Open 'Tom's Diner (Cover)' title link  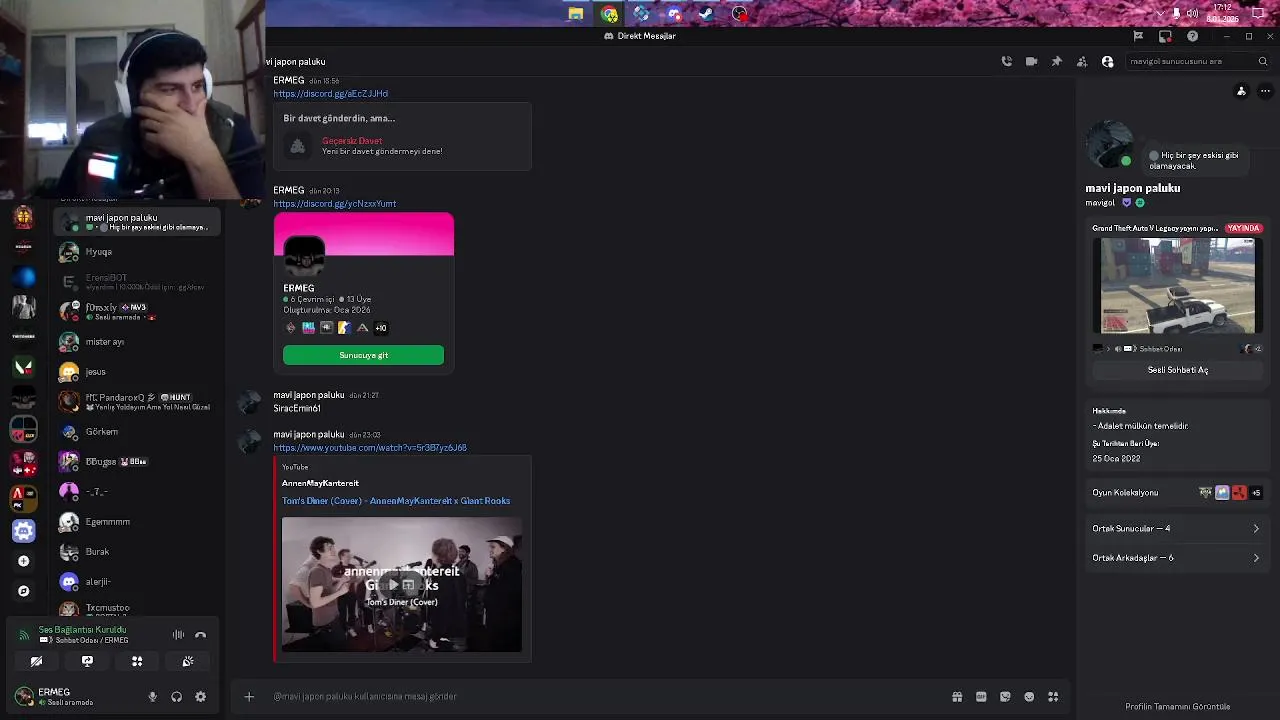(x=396, y=501)
